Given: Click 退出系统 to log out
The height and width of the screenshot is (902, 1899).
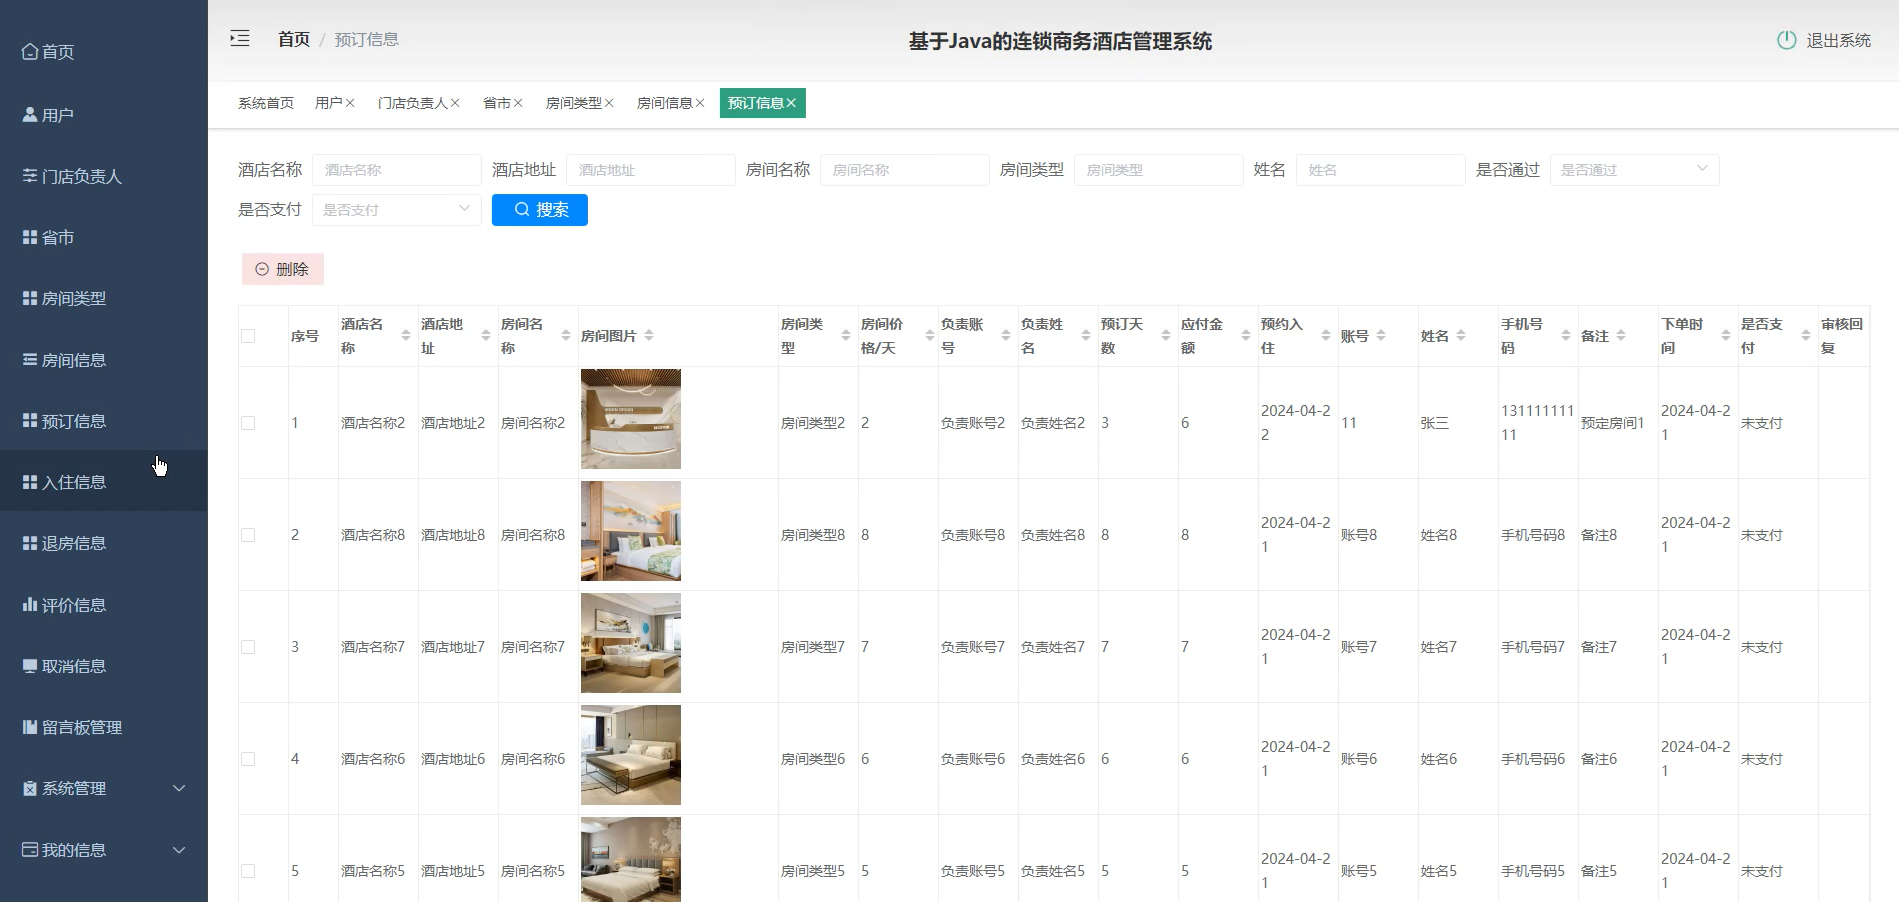Looking at the screenshot, I should (1838, 40).
